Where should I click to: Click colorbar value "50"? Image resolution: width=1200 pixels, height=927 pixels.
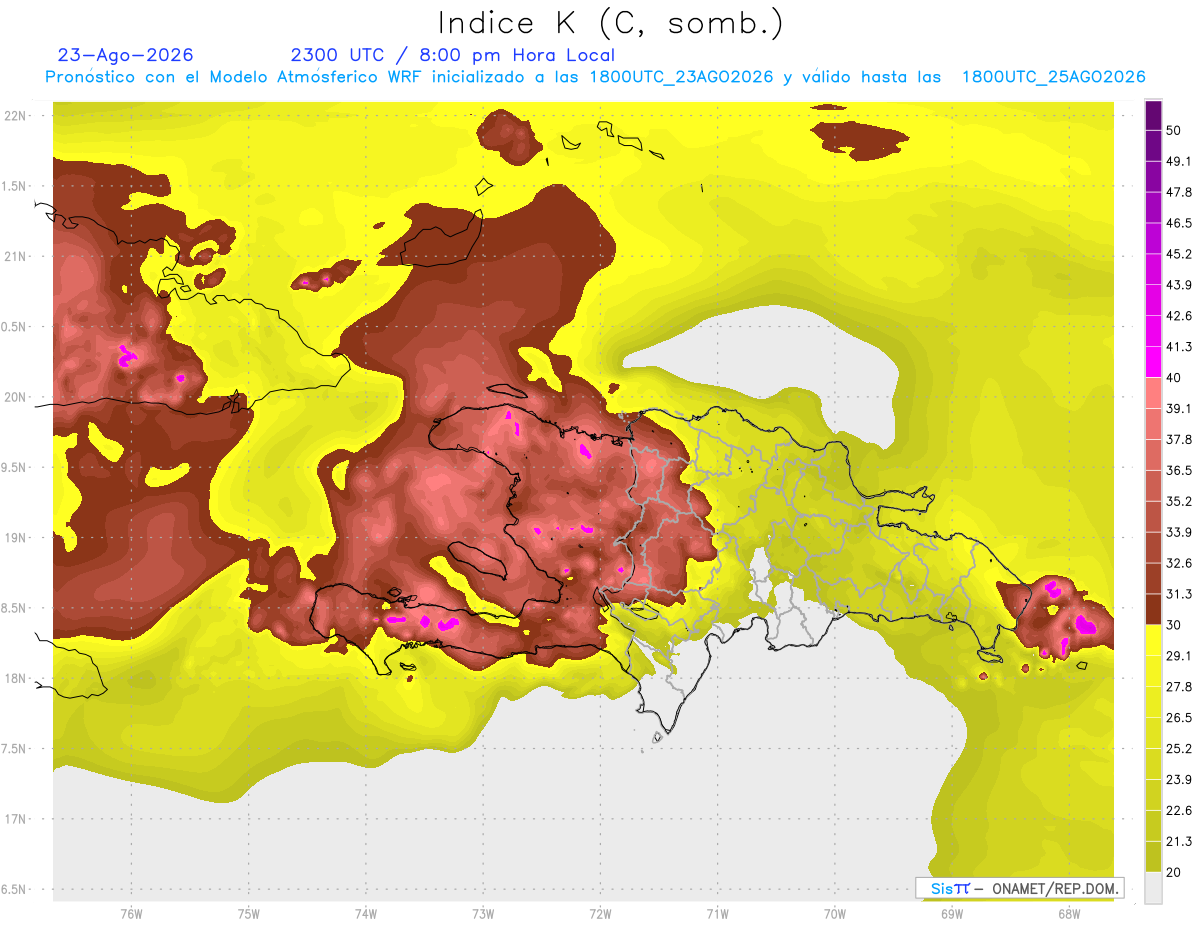[1175, 130]
